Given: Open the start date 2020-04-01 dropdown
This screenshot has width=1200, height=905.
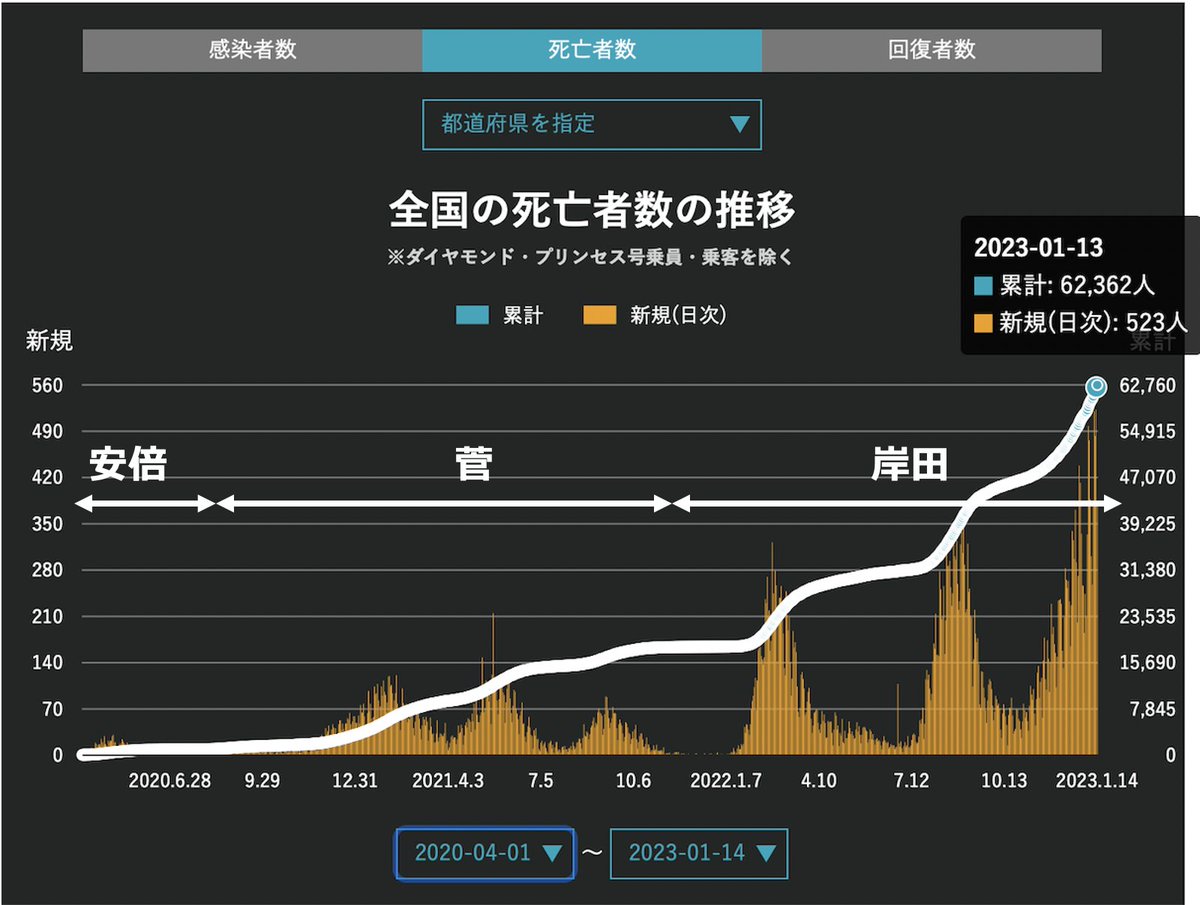Looking at the screenshot, I should tap(486, 853).
